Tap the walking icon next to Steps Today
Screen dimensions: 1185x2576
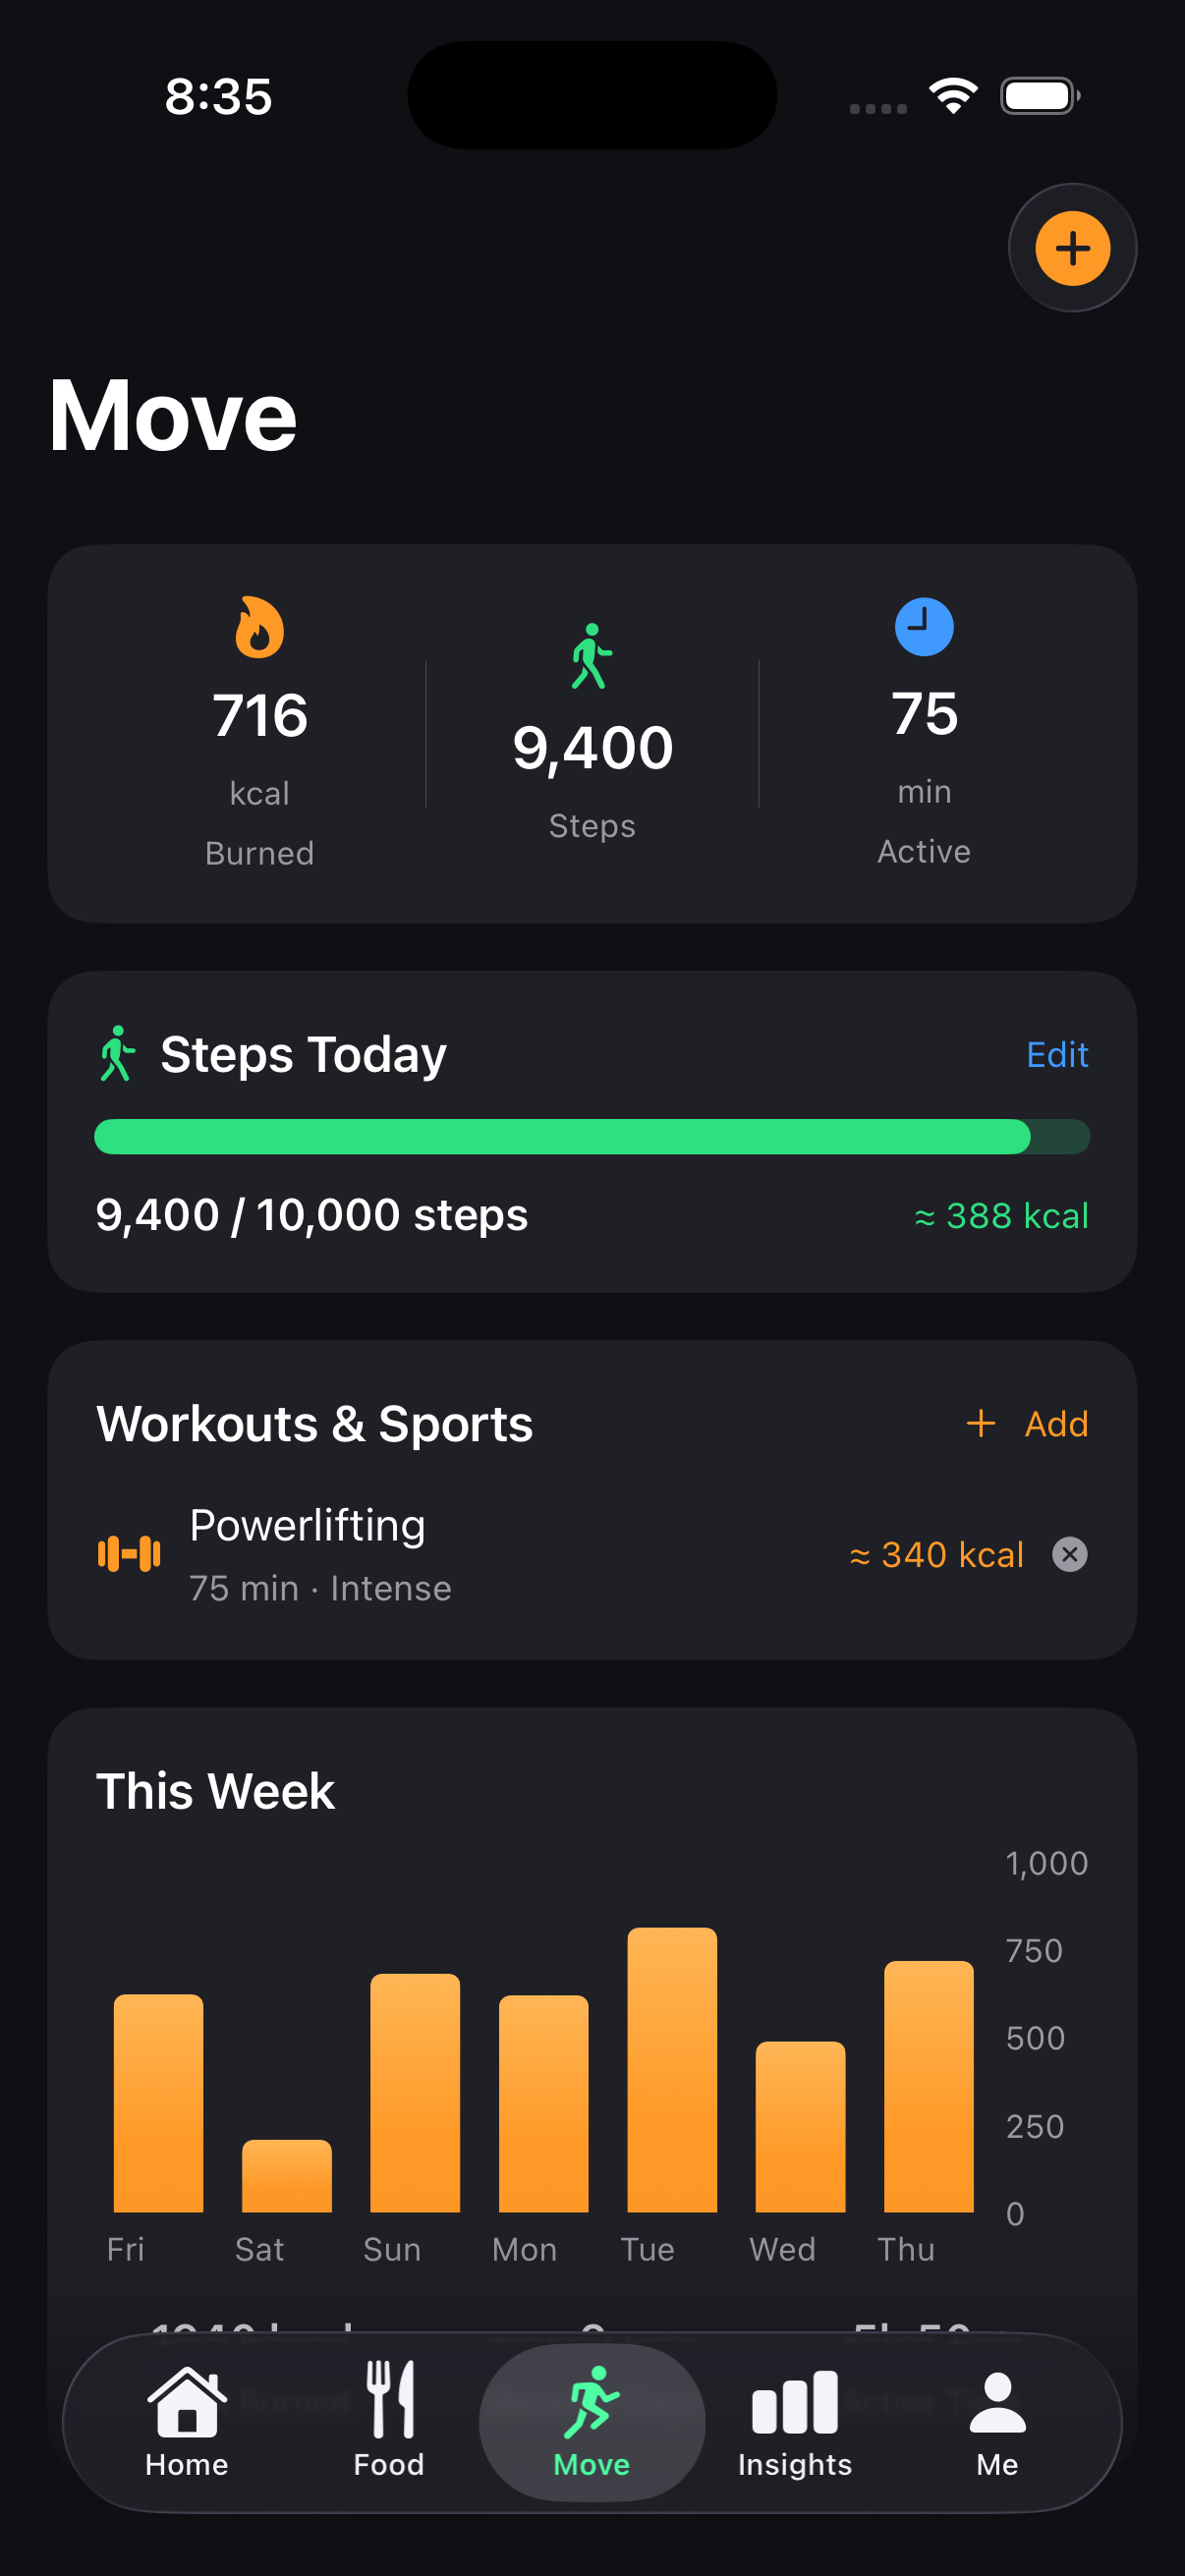tap(117, 1053)
